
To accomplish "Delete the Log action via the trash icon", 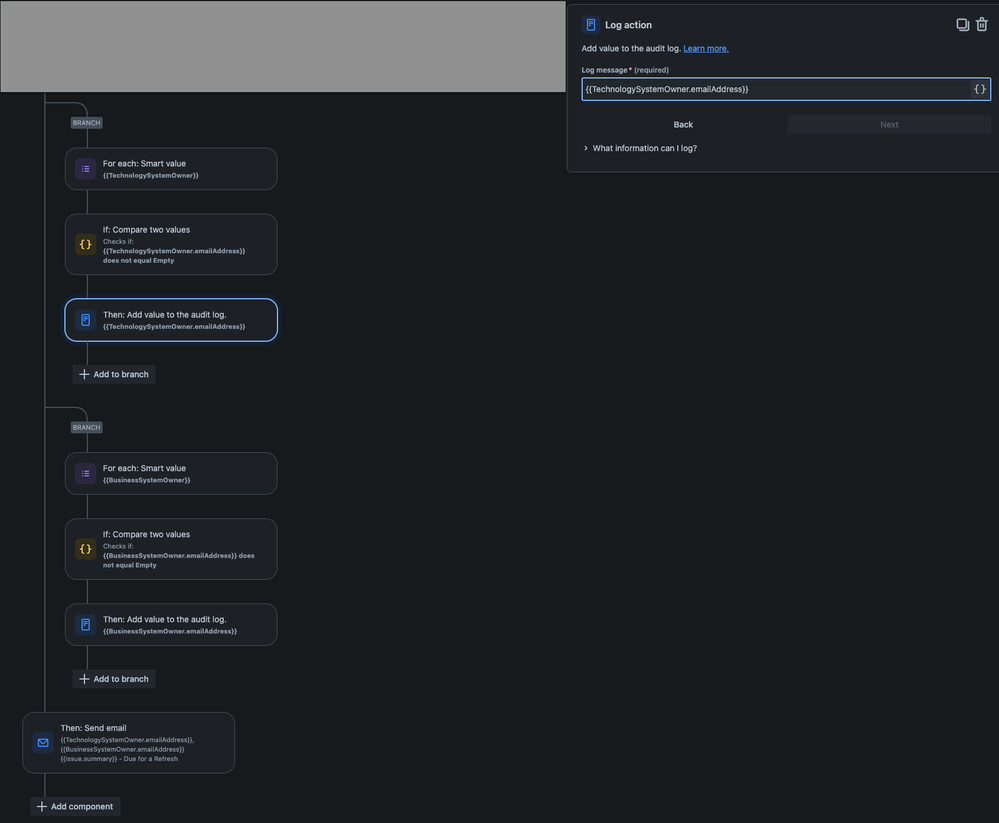I will pyautogui.click(x=981, y=23).
